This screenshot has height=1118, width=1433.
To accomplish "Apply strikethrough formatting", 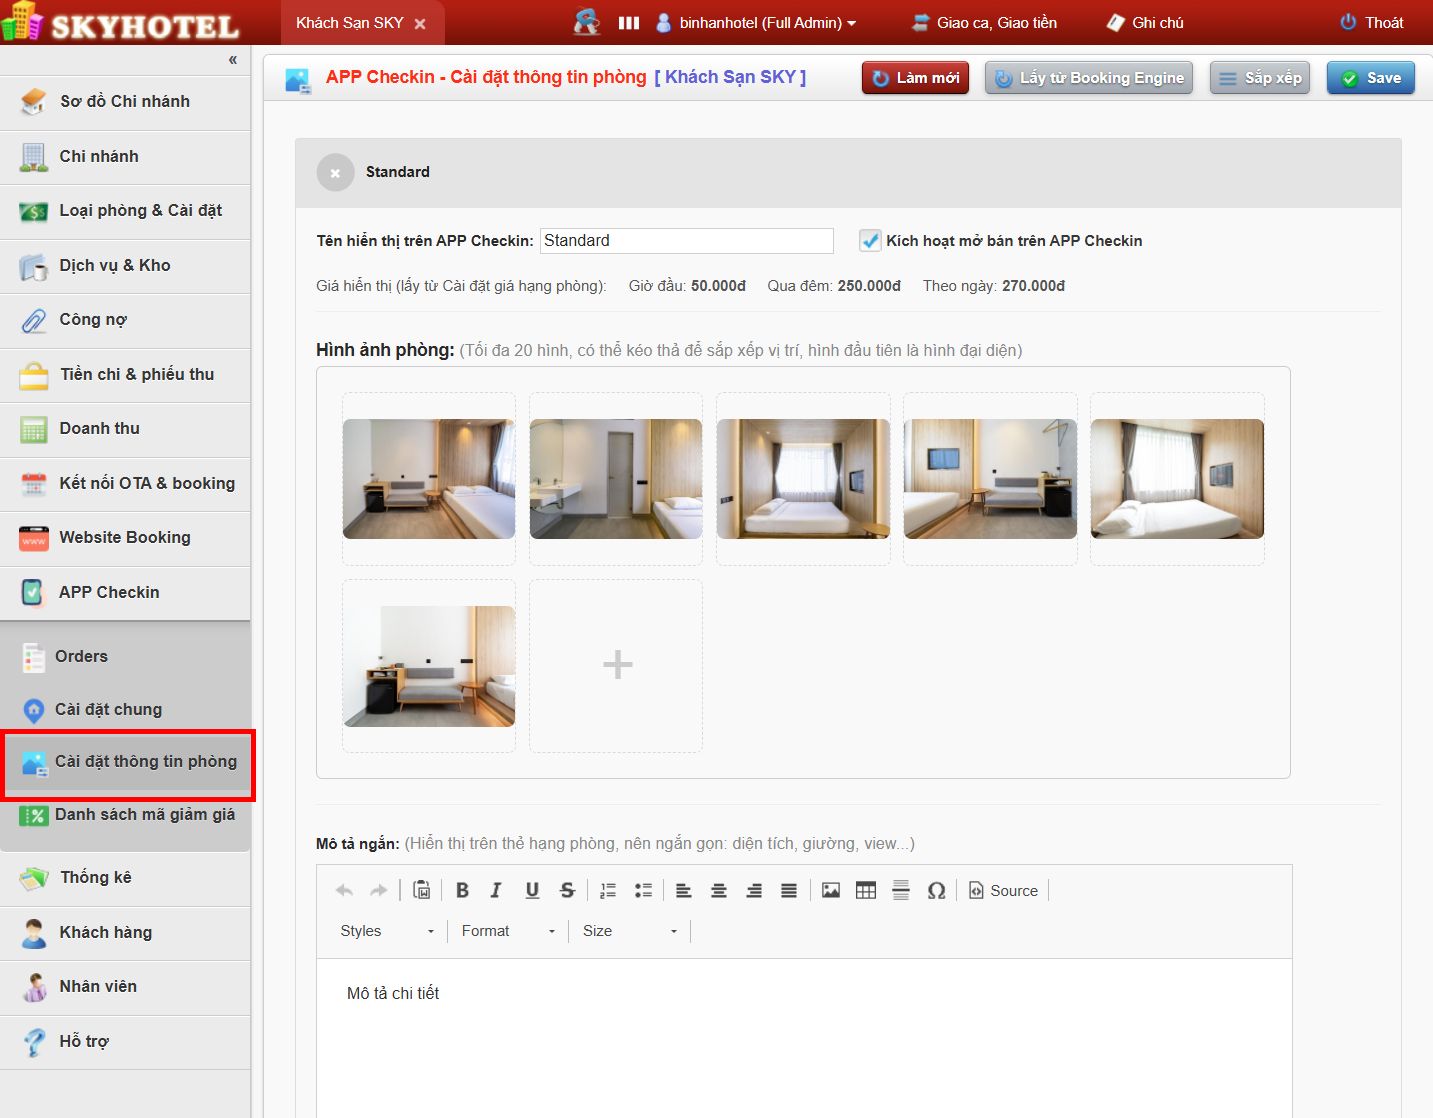I will click(567, 890).
